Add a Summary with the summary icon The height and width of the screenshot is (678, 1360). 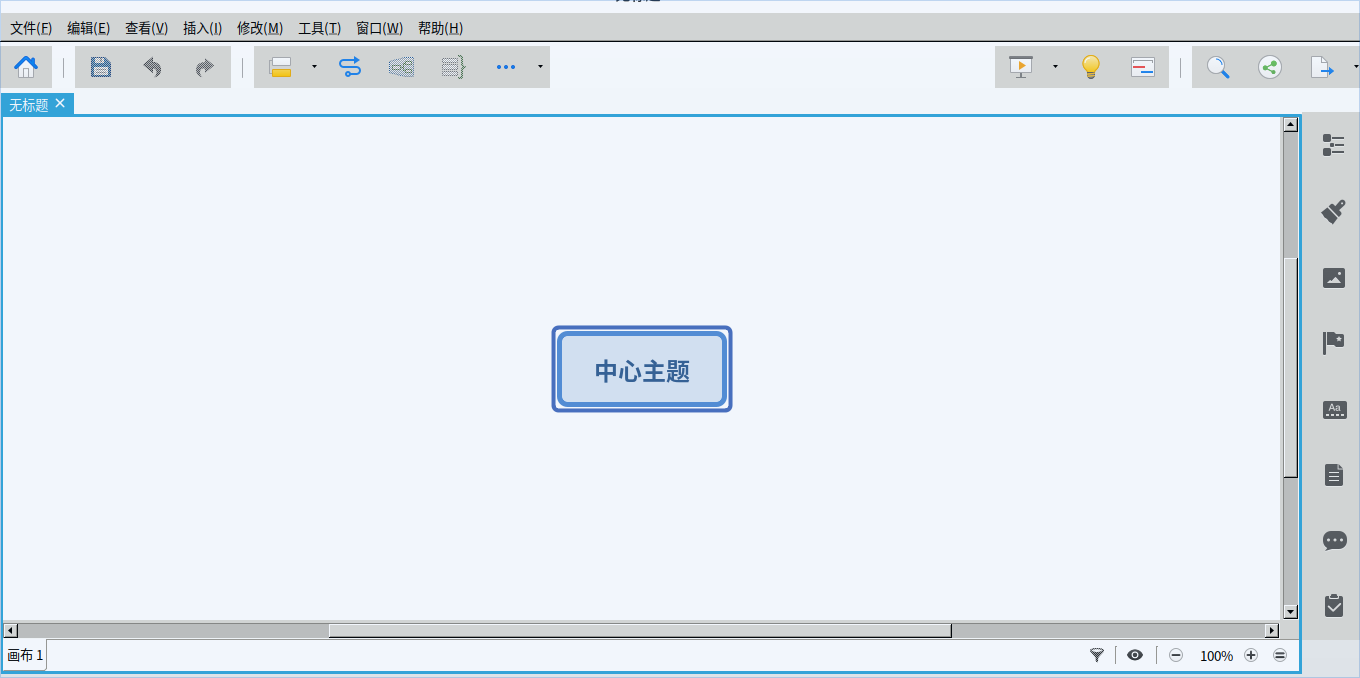(x=451, y=67)
